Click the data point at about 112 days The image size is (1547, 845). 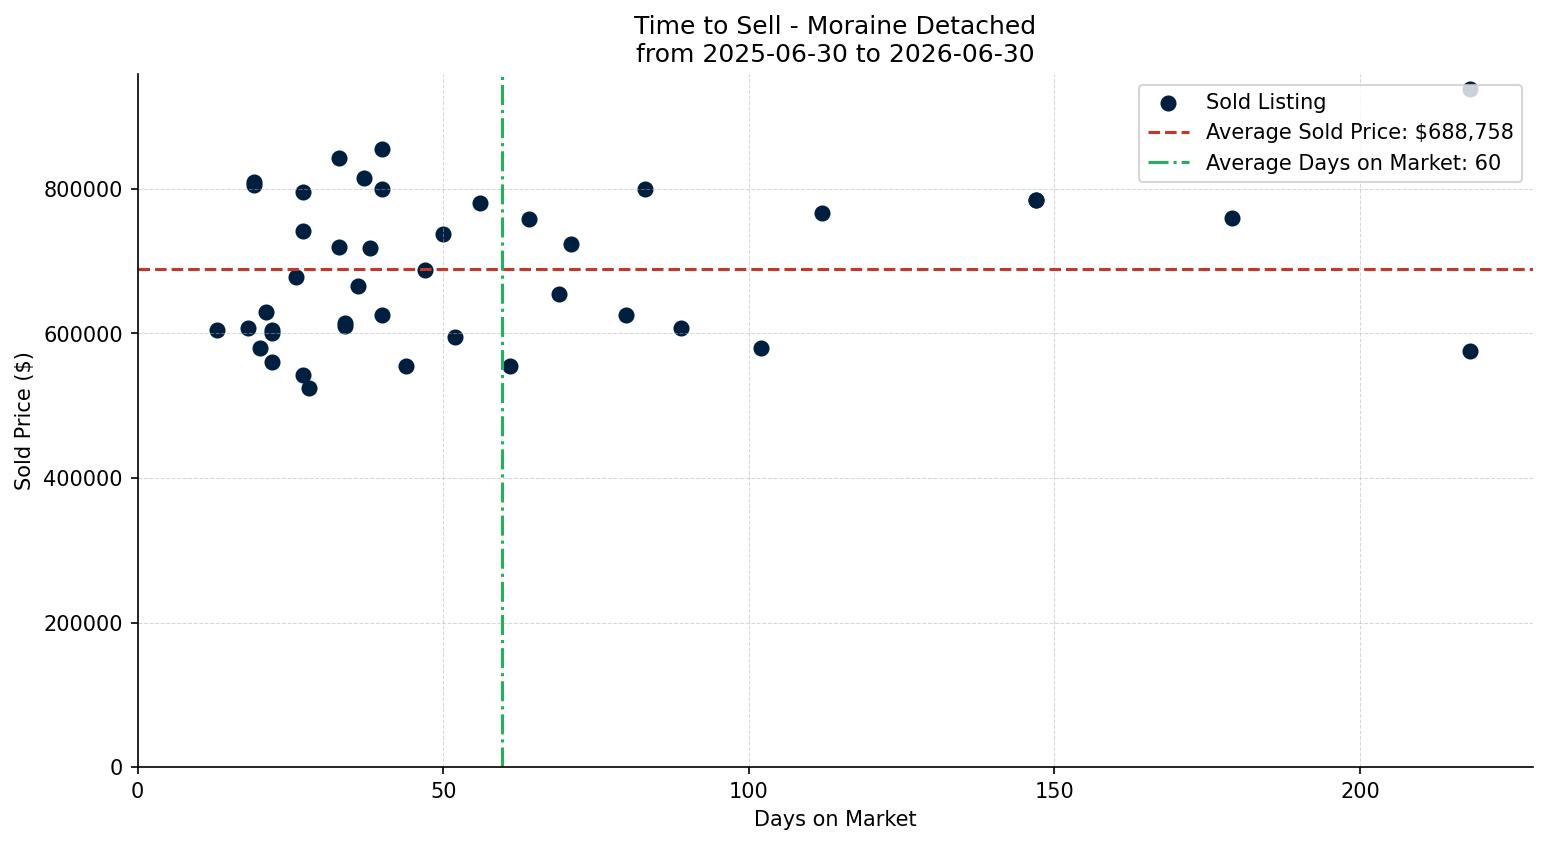[822, 213]
